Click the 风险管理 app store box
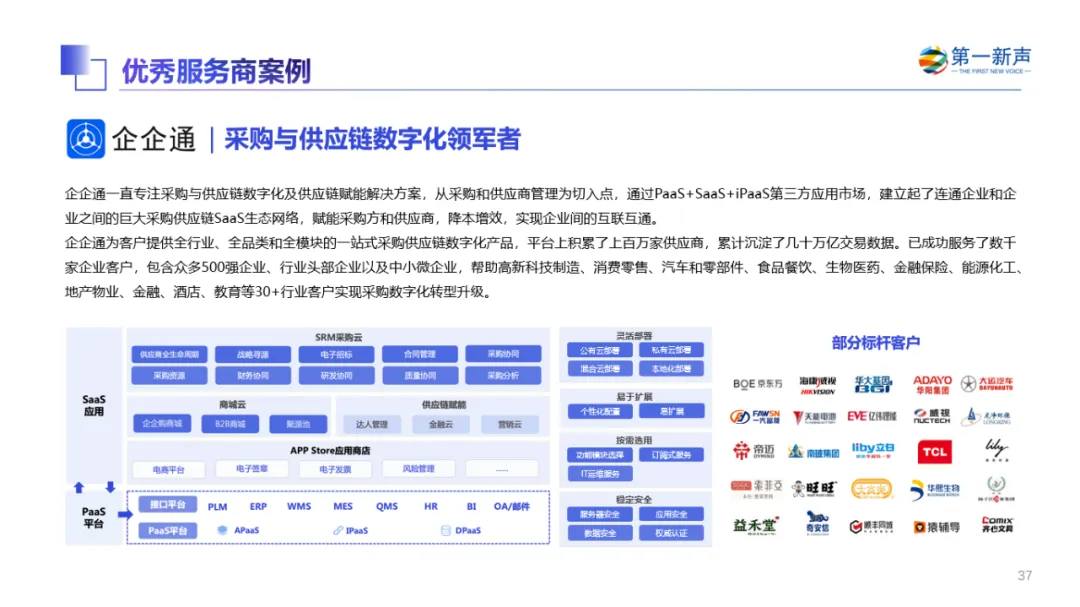The image size is (1080, 607). pos(419,469)
